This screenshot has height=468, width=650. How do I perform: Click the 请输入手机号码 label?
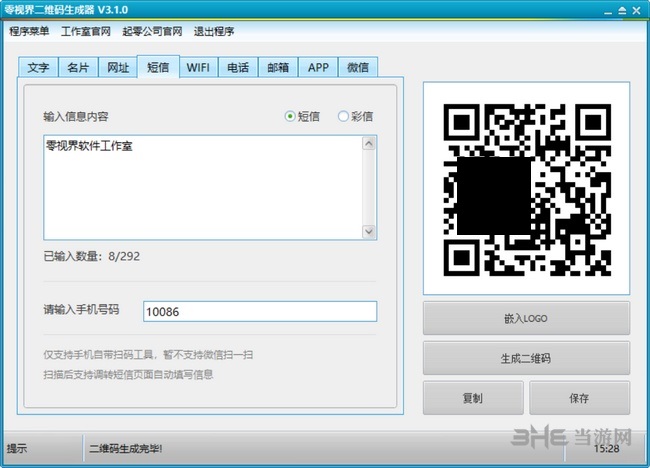coord(81,309)
